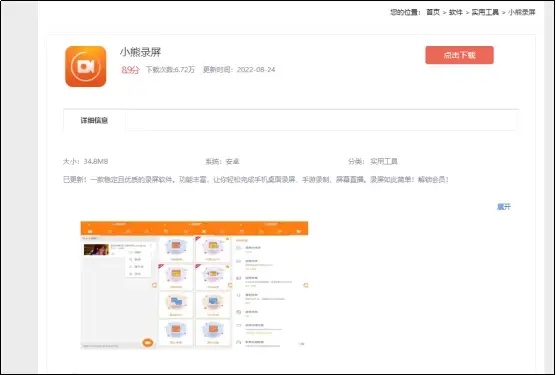Viewport: 556px width, 375px height.
Task: Click the 系统:安卓 text
Action: tap(222, 162)
